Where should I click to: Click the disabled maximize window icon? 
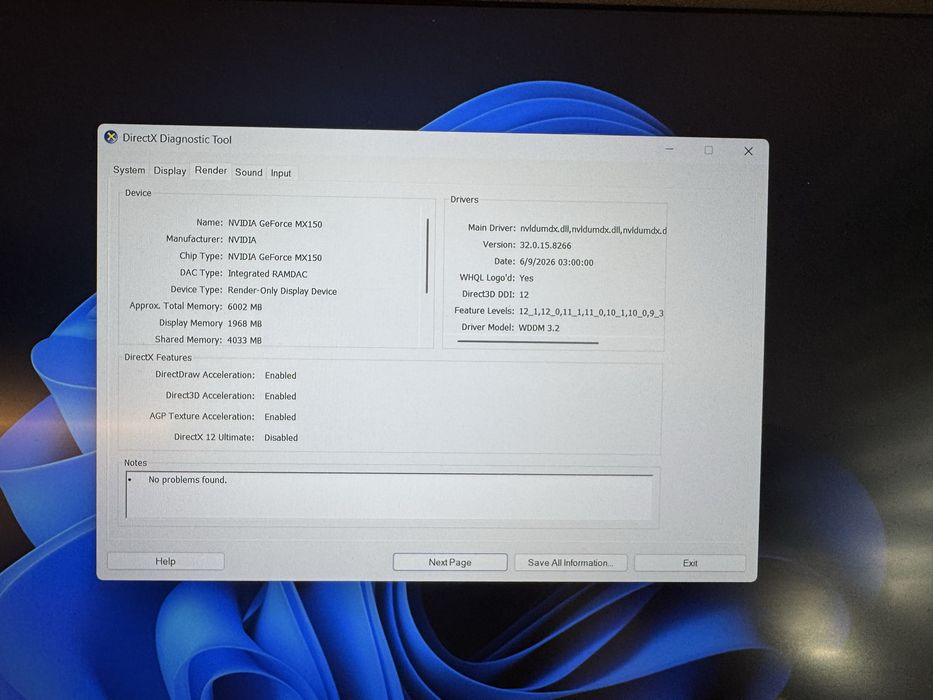tap(708, 150)
